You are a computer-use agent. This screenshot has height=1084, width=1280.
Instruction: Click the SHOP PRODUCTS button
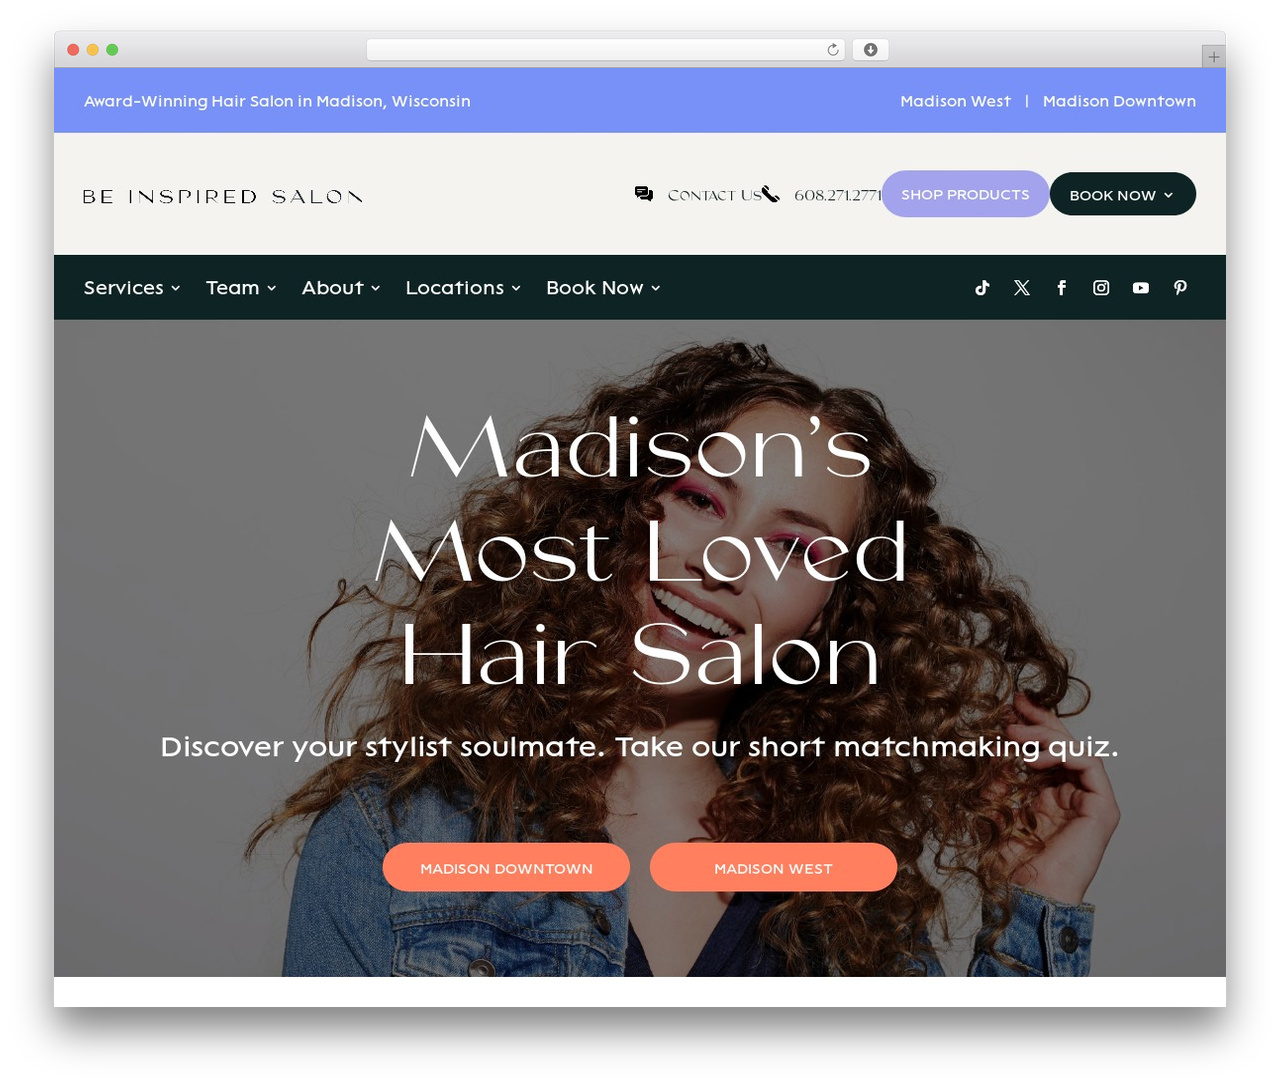(965, 194)
